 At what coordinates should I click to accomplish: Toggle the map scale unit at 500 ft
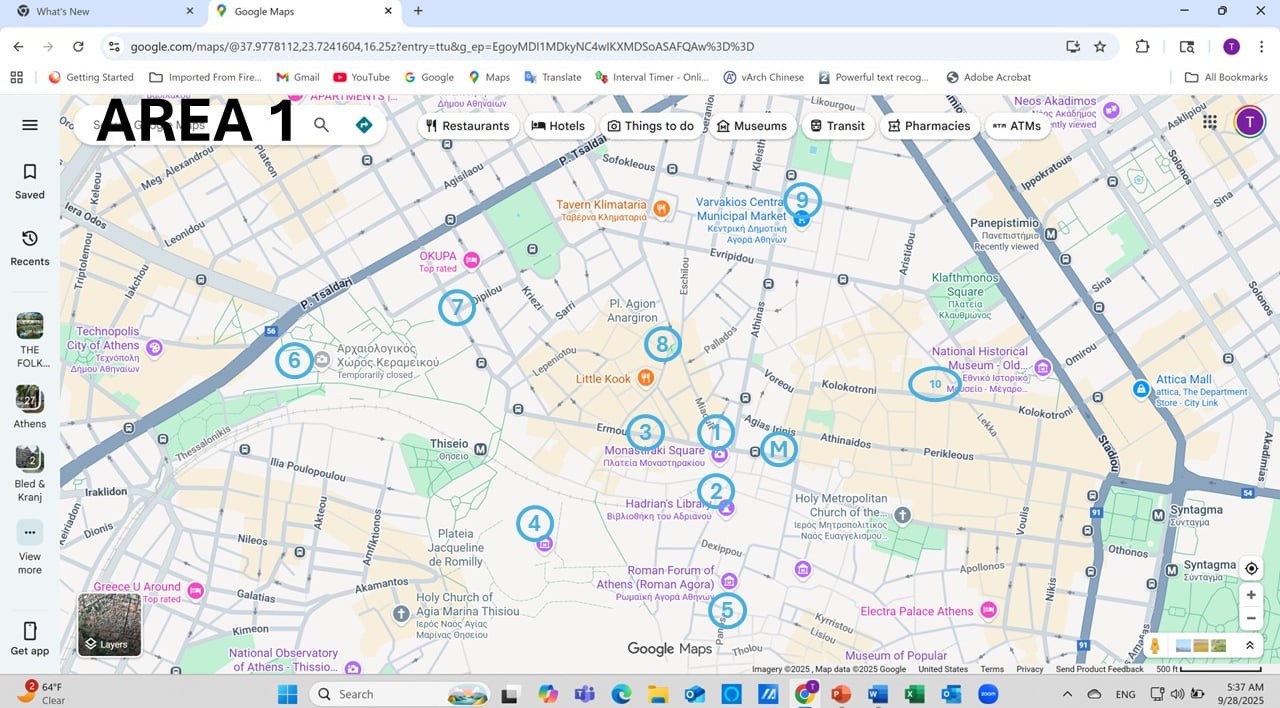1208,669
